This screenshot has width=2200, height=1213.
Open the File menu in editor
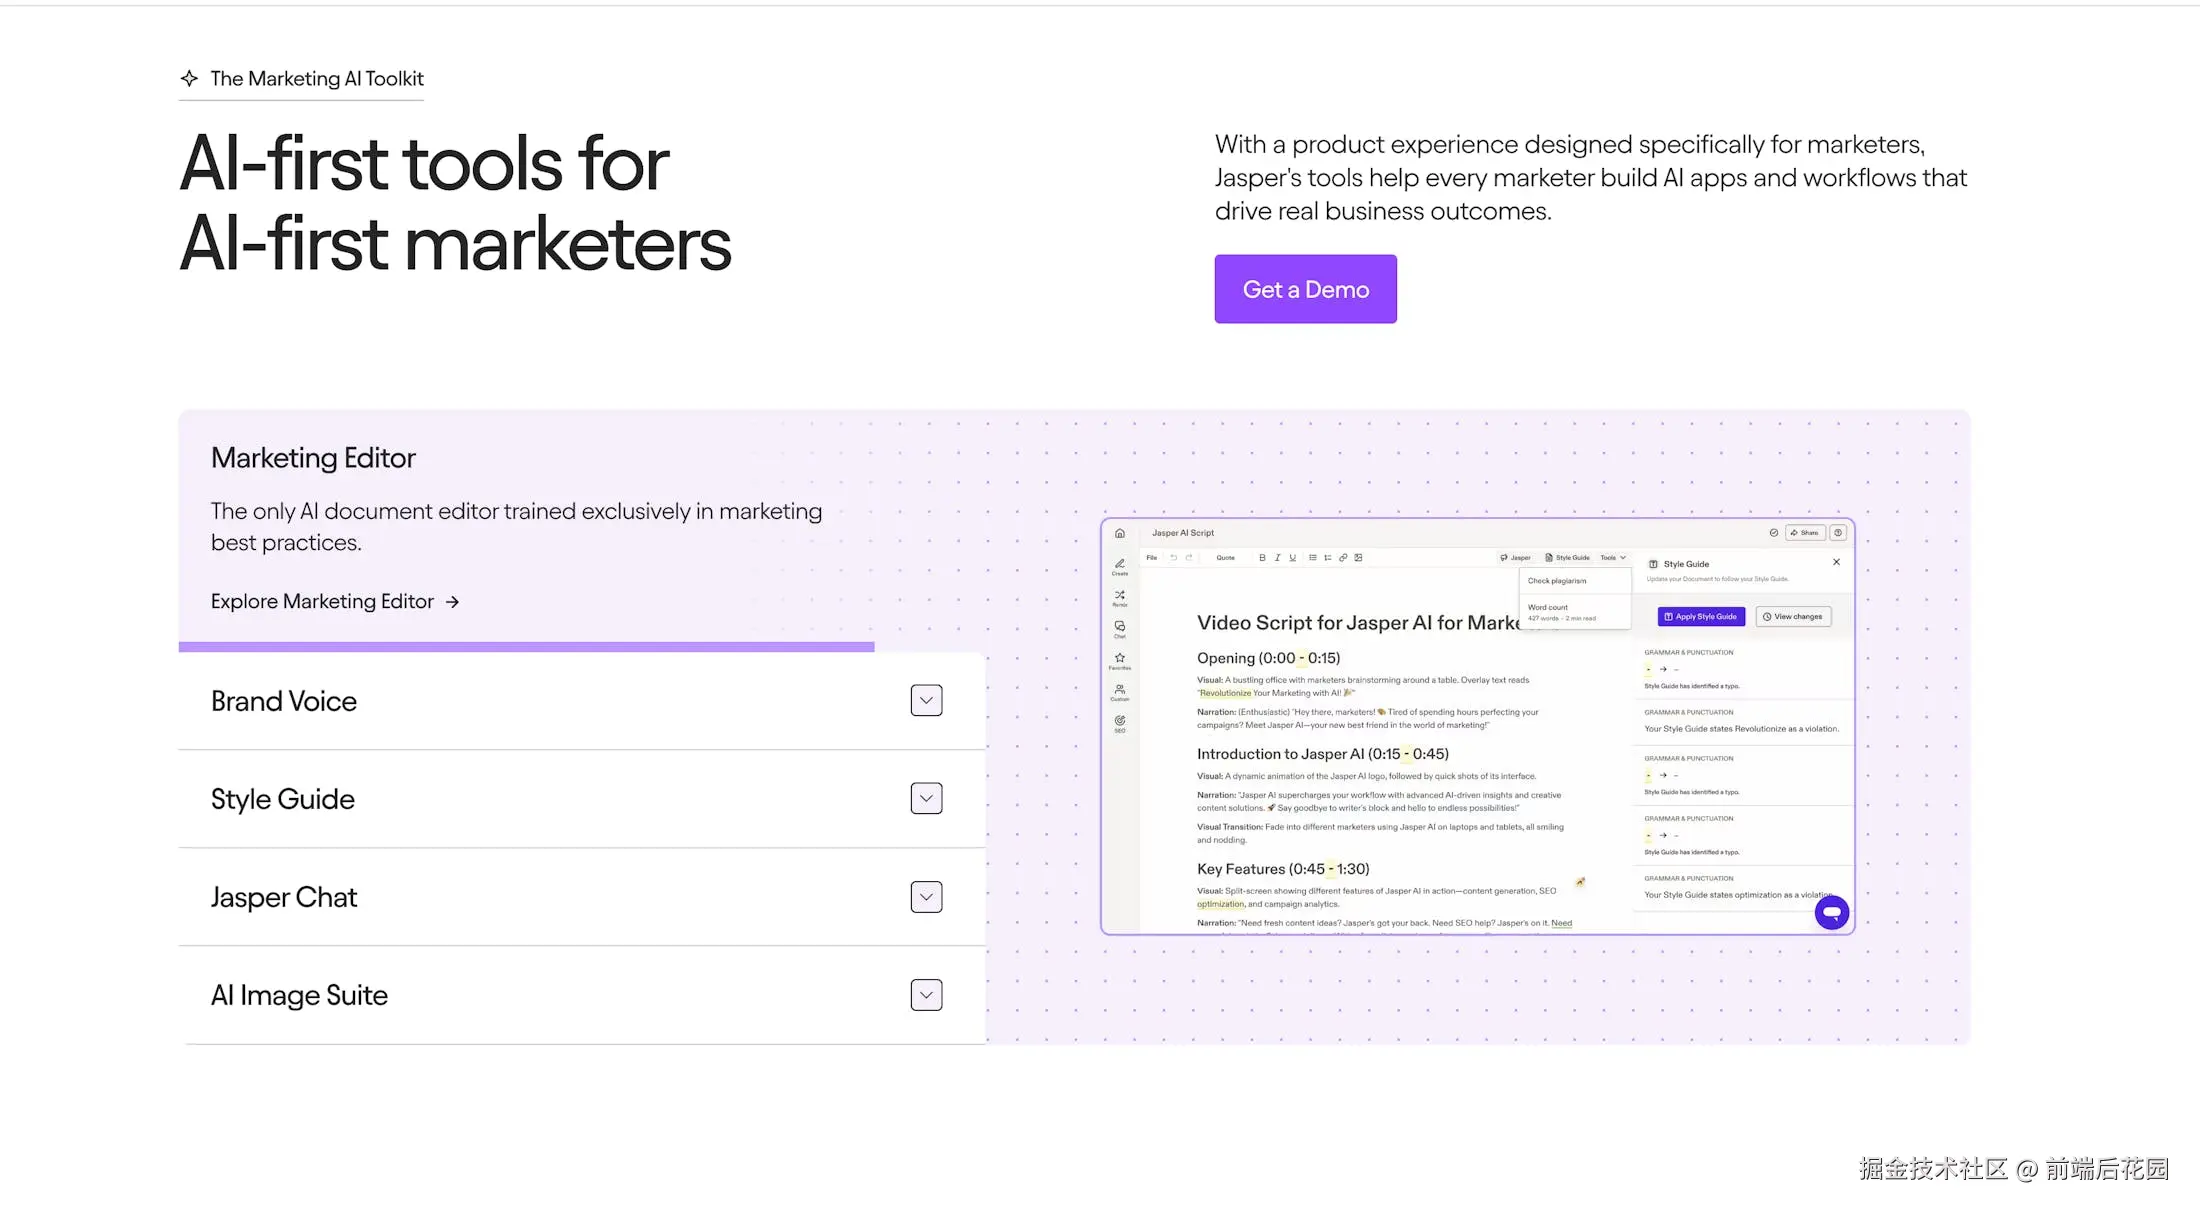click(1151, 558)
